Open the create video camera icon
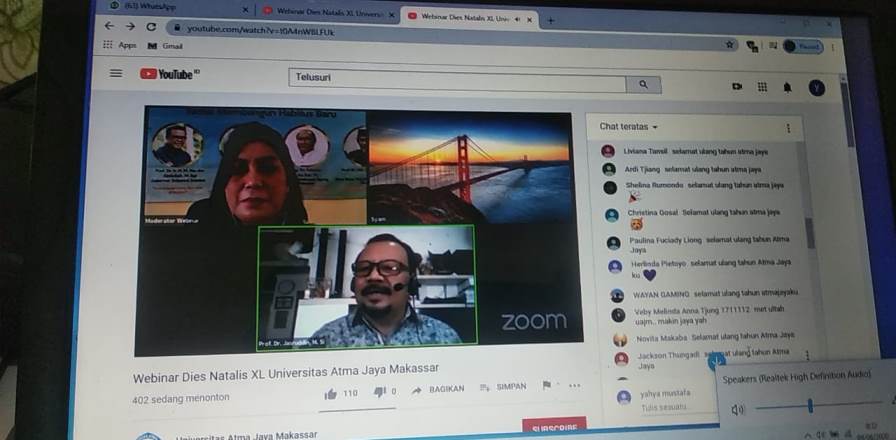 [737, 87]
